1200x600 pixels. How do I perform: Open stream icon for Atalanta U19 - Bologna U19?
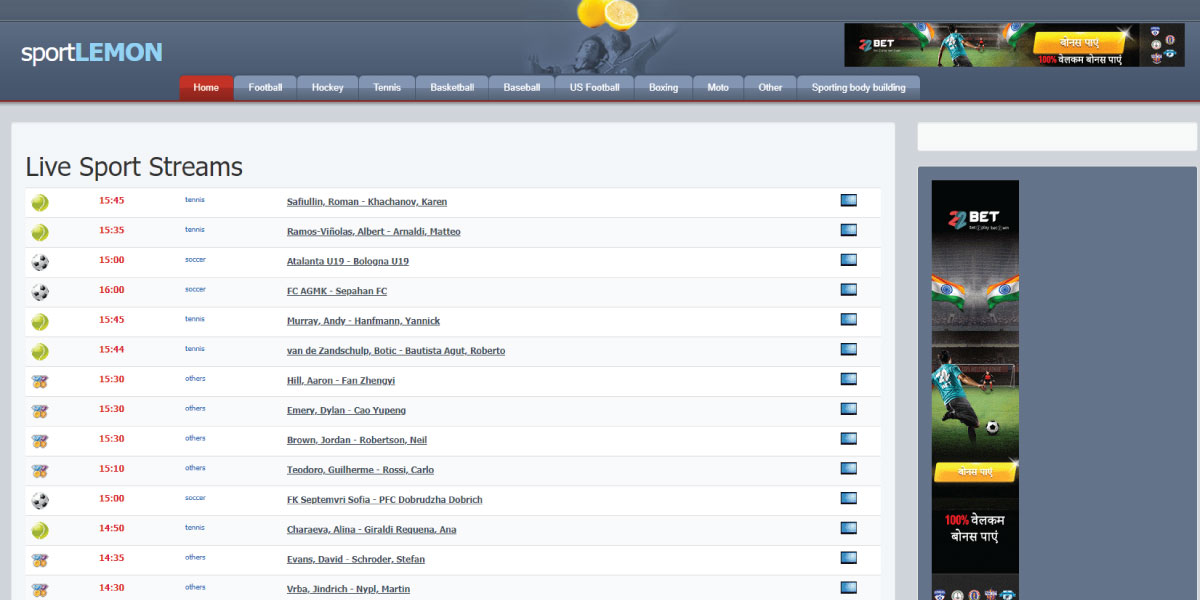point(848,260)
